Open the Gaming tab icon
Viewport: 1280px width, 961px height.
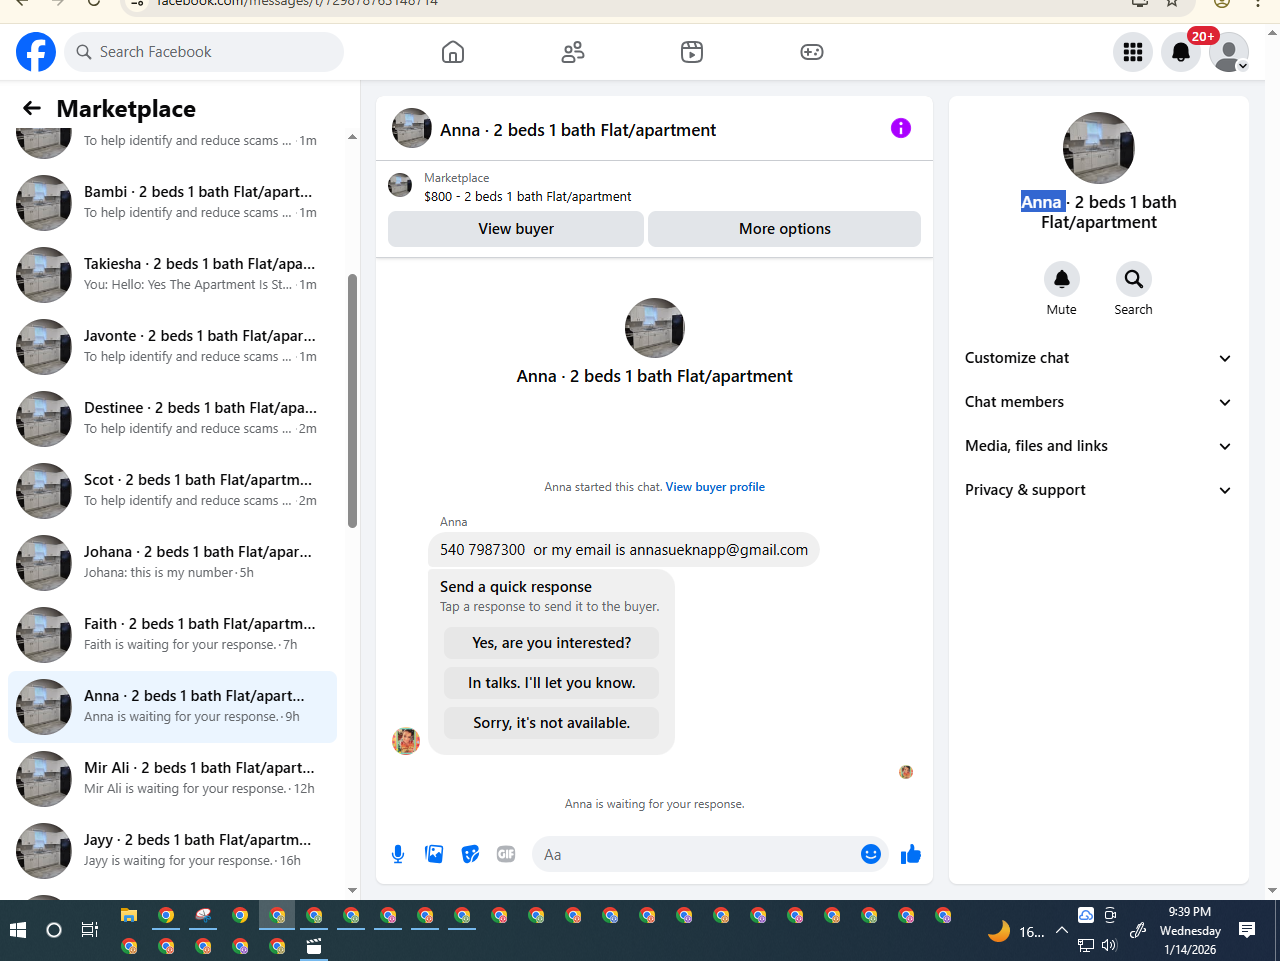[x=812, y=52]
